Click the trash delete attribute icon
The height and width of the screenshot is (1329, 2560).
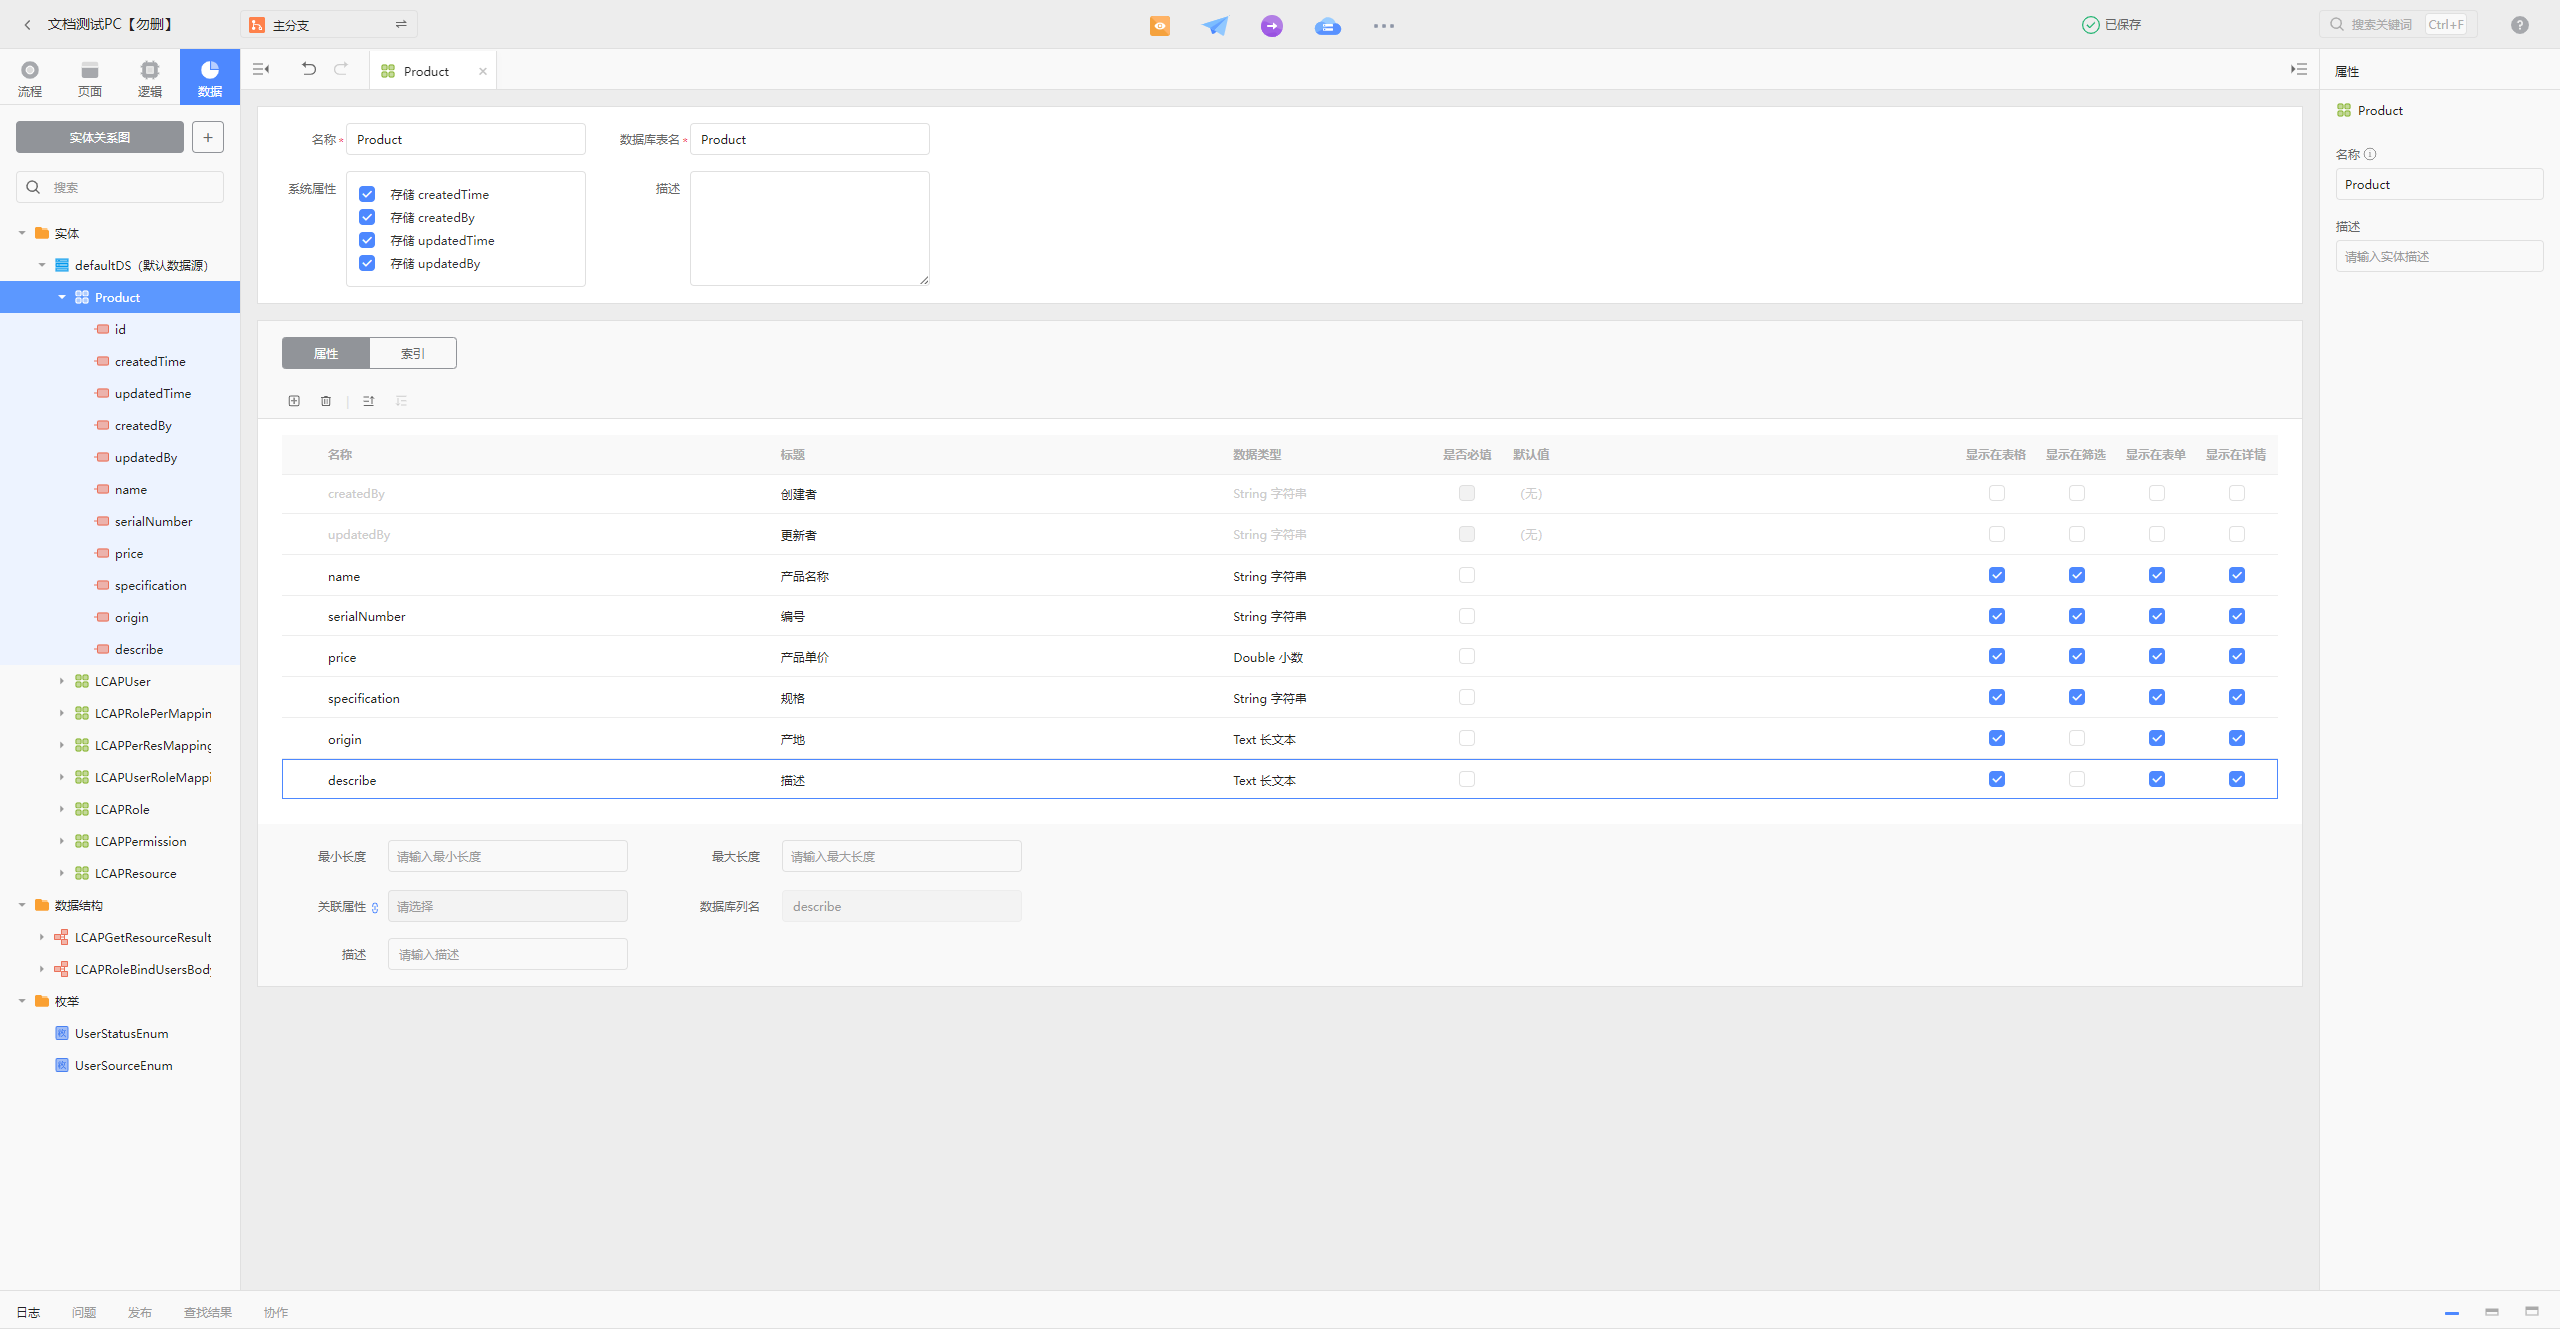pyautogui.click(x=326, y=401)
